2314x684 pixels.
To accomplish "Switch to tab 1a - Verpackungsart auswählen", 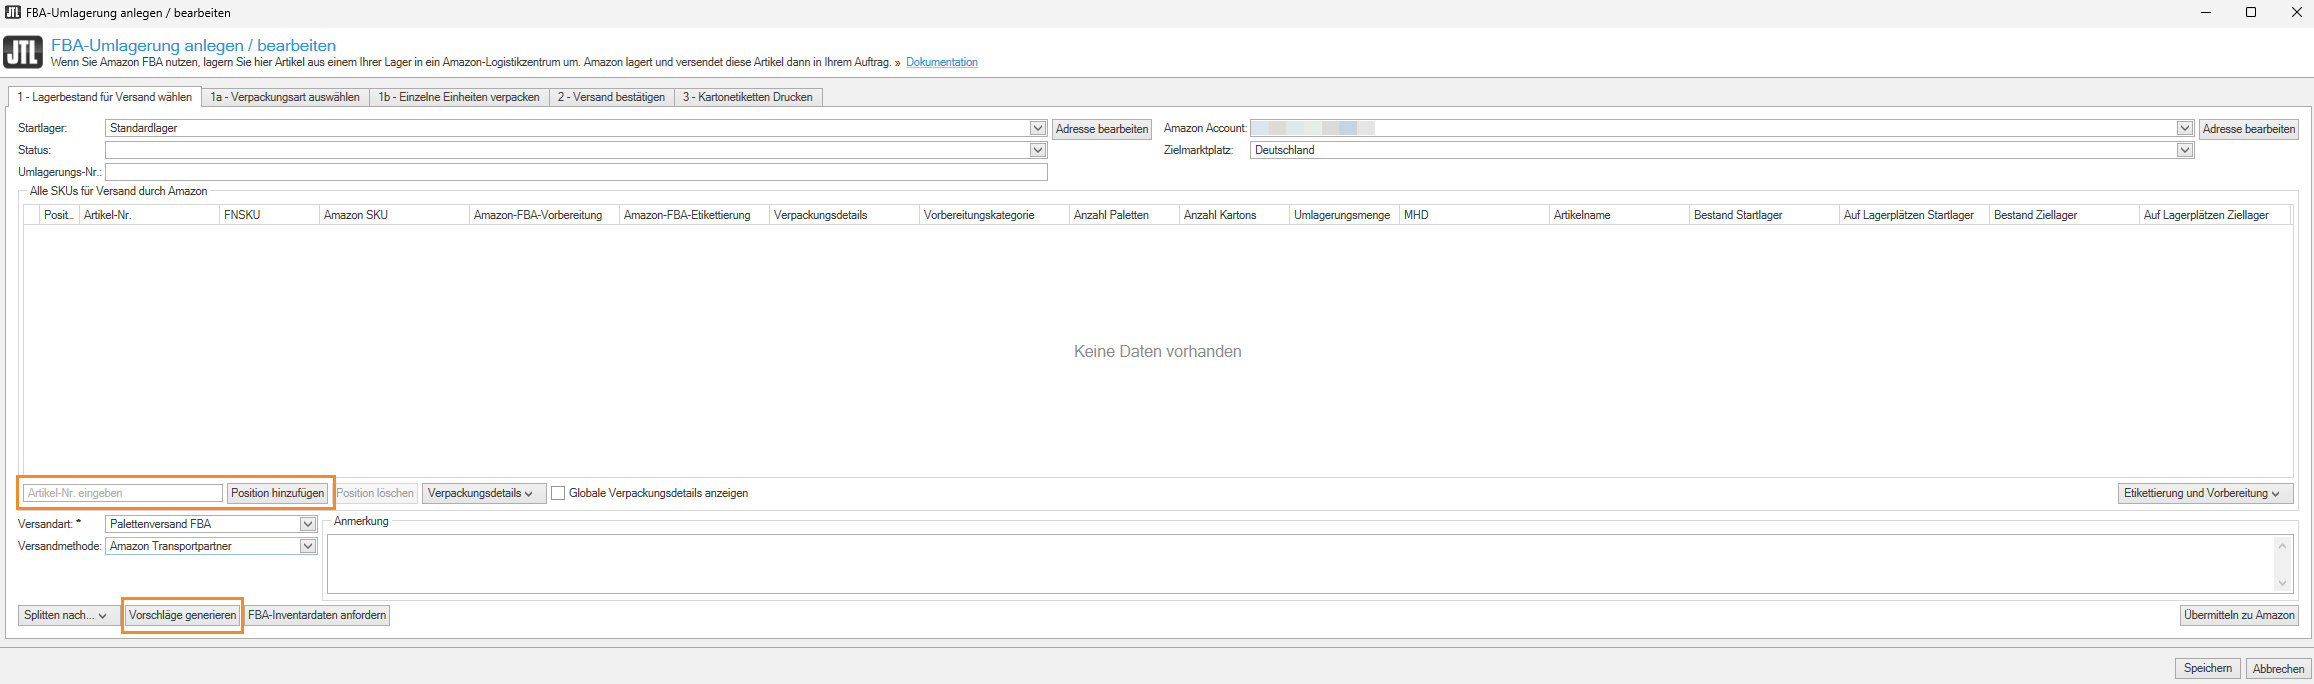I will tap(284, 97).
